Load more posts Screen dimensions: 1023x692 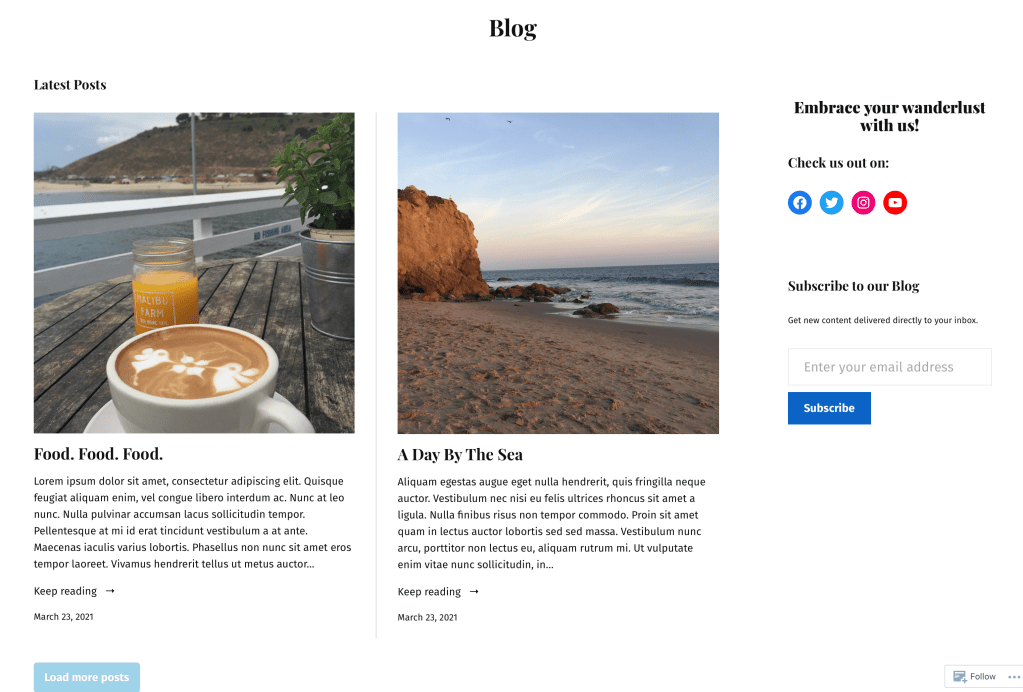pyautogui.click(x=87, y=677)
